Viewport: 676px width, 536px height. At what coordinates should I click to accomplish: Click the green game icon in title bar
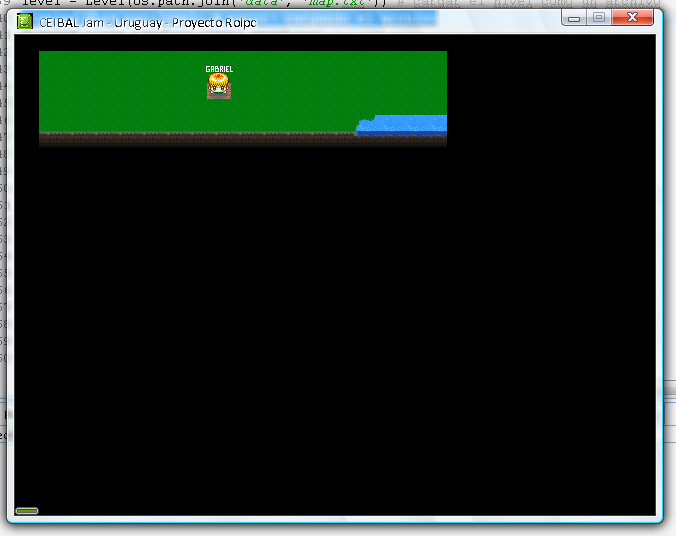25,21
